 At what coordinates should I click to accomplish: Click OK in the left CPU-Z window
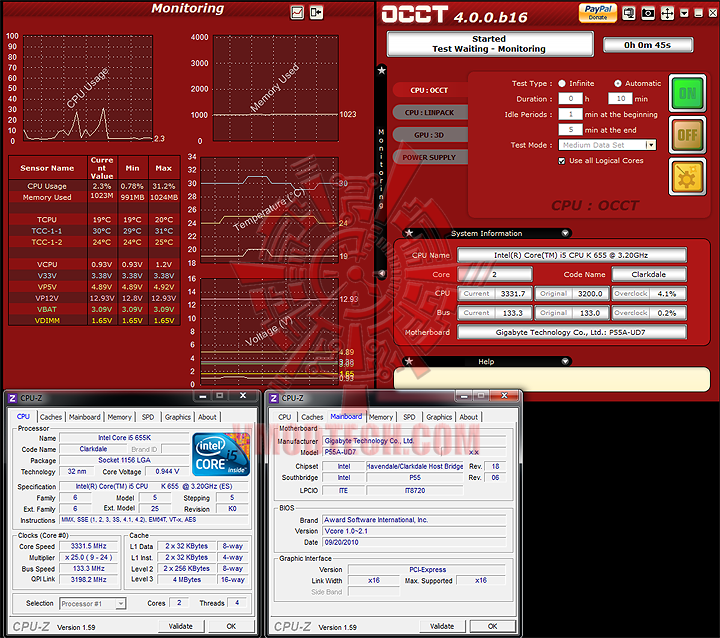[231, 626]
